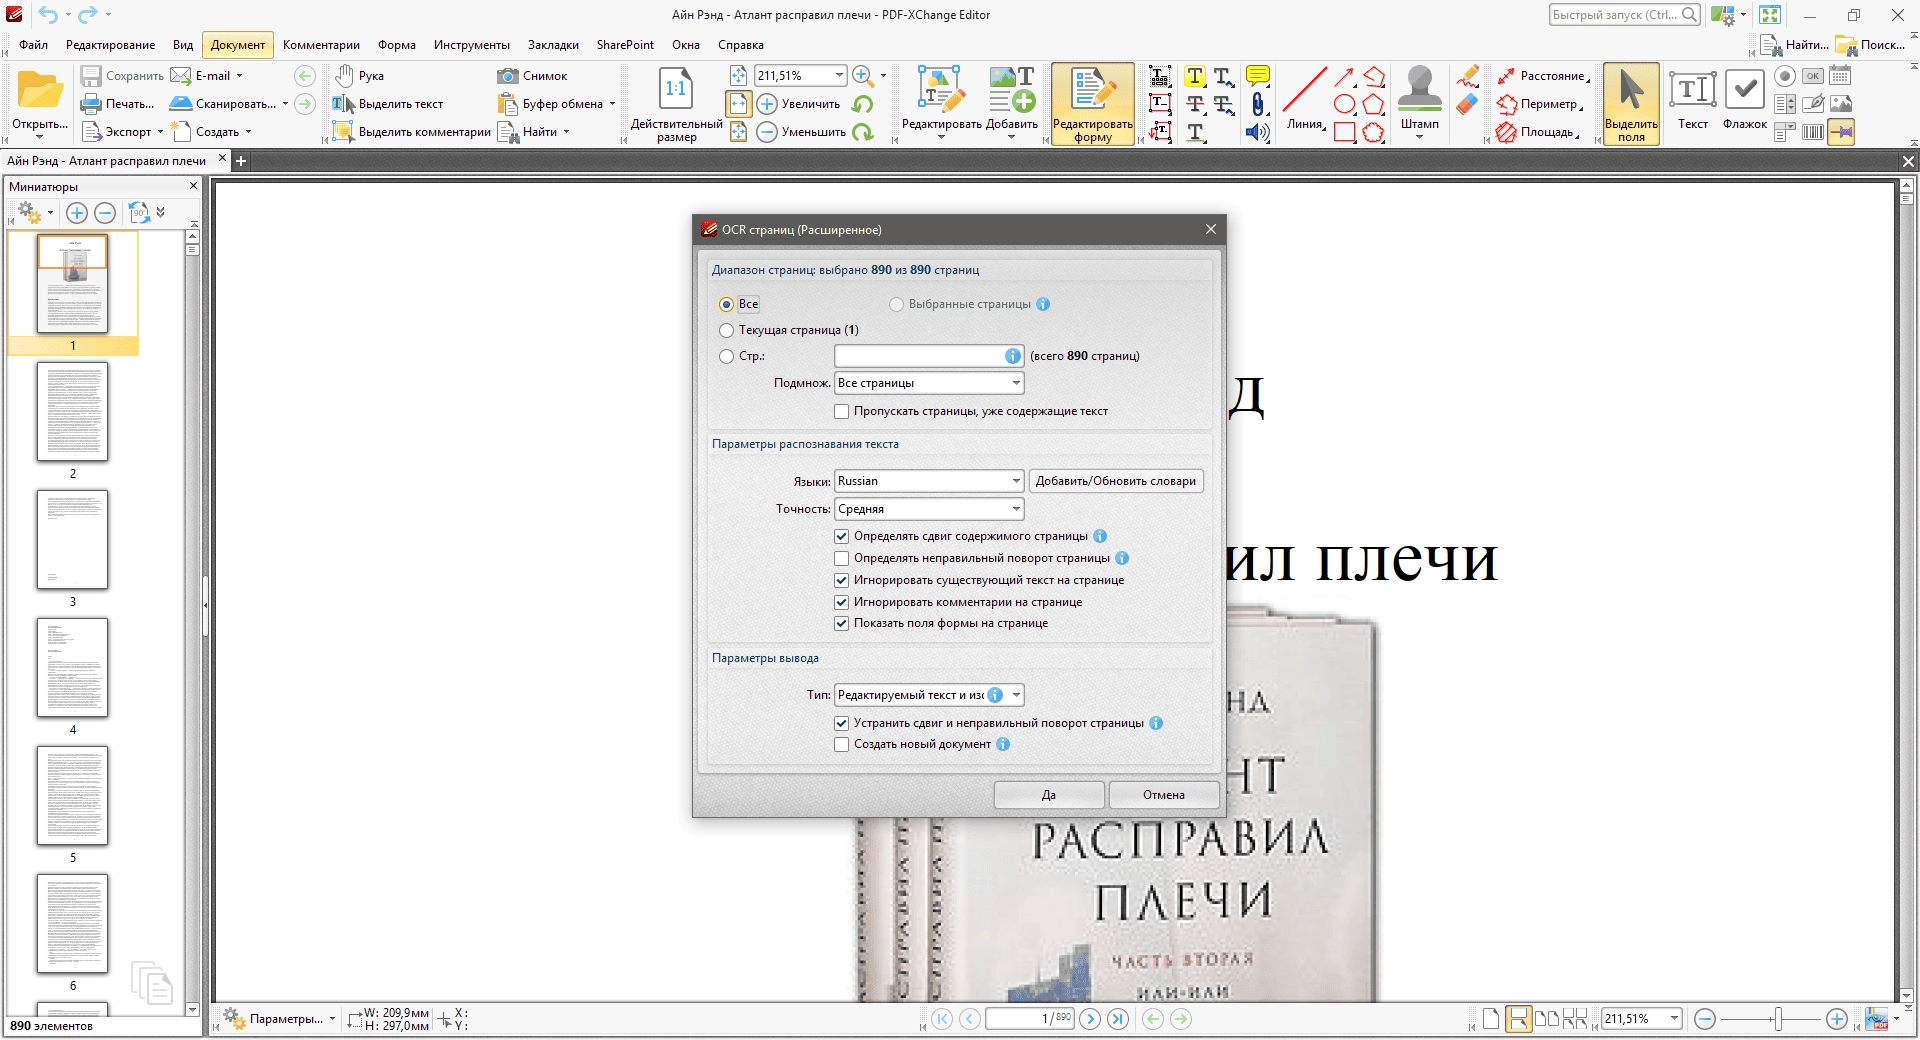Open the 'Подмнож.' dropdown (Все страницы)
1920x1040 pixels.
tap(929, 383)
